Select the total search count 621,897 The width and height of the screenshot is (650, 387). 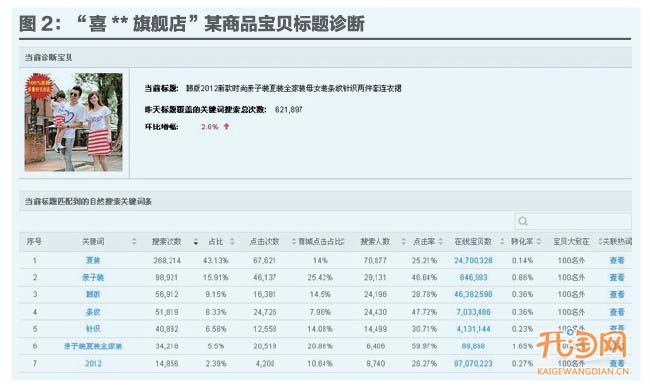click(289, 109)
